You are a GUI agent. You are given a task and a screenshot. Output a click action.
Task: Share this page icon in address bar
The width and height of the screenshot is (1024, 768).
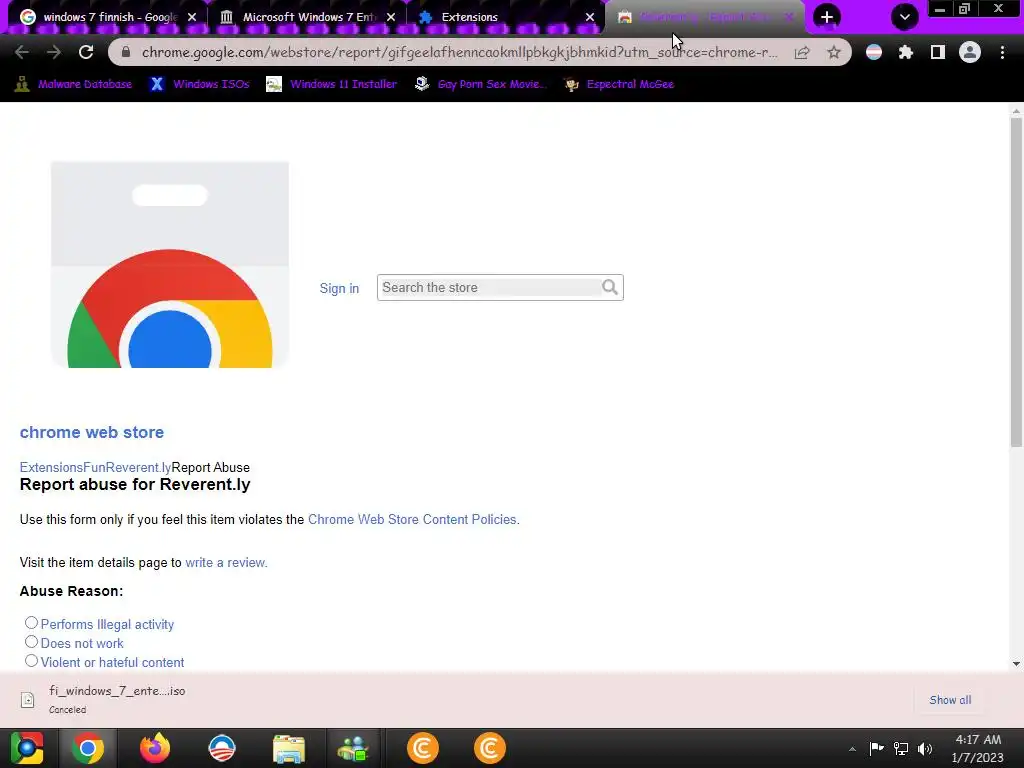pyautogui.click(x=802, y=52)
